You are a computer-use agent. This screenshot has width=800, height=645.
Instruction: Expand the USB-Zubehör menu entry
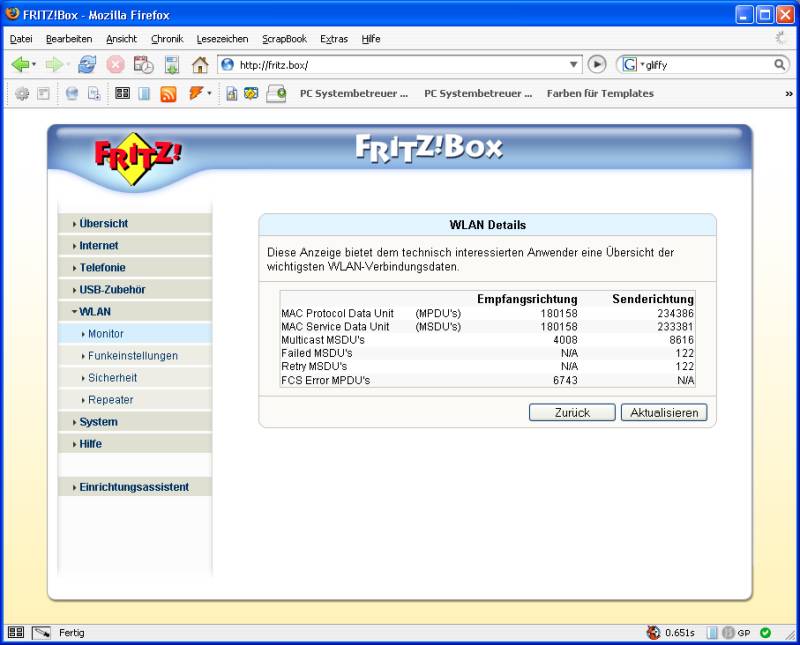[x=135, y=289]
